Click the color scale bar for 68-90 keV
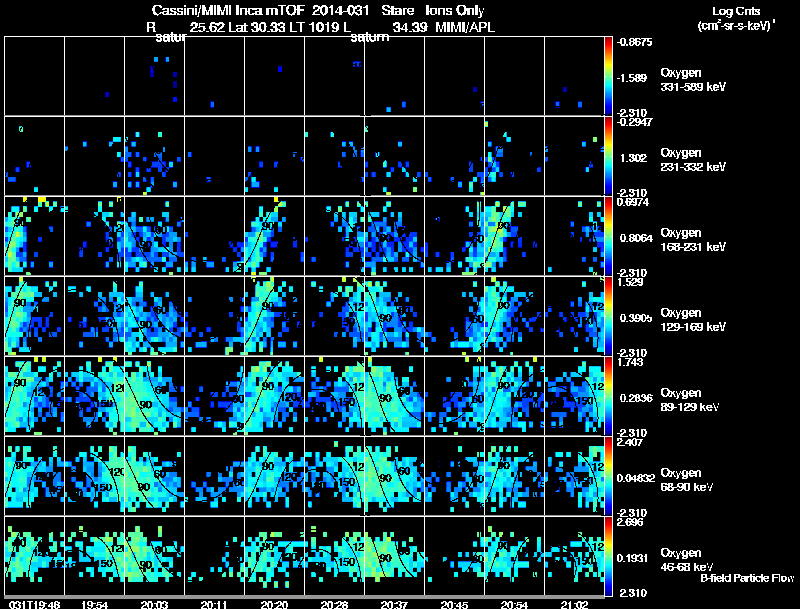 (x=608, y=476)
